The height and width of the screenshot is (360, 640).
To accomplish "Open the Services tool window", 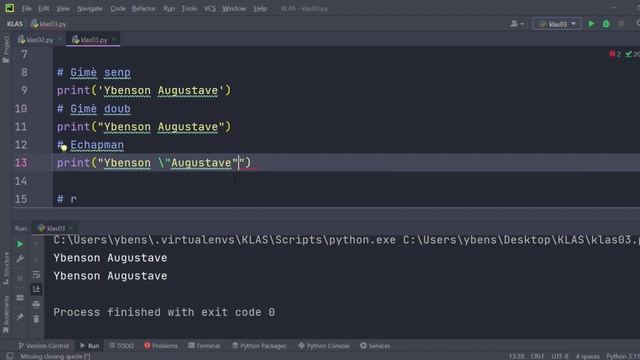I will pos(375,346).
